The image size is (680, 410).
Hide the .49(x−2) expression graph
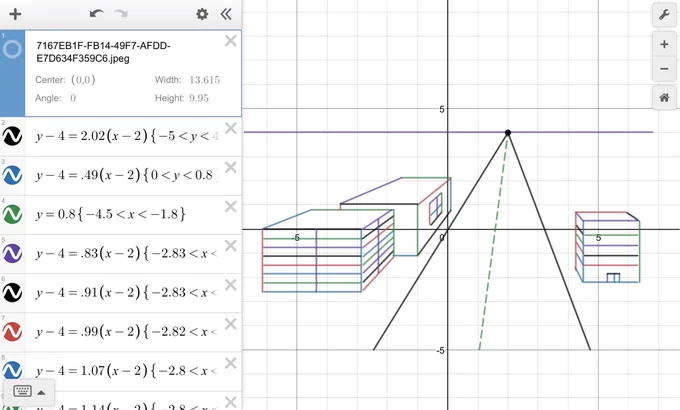(12, 175)
